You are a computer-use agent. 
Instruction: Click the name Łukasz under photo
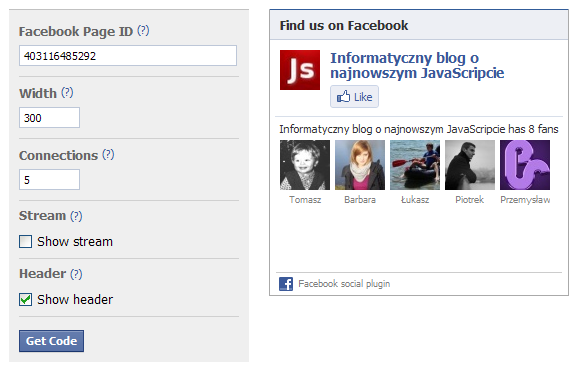(x=415, y=200)
